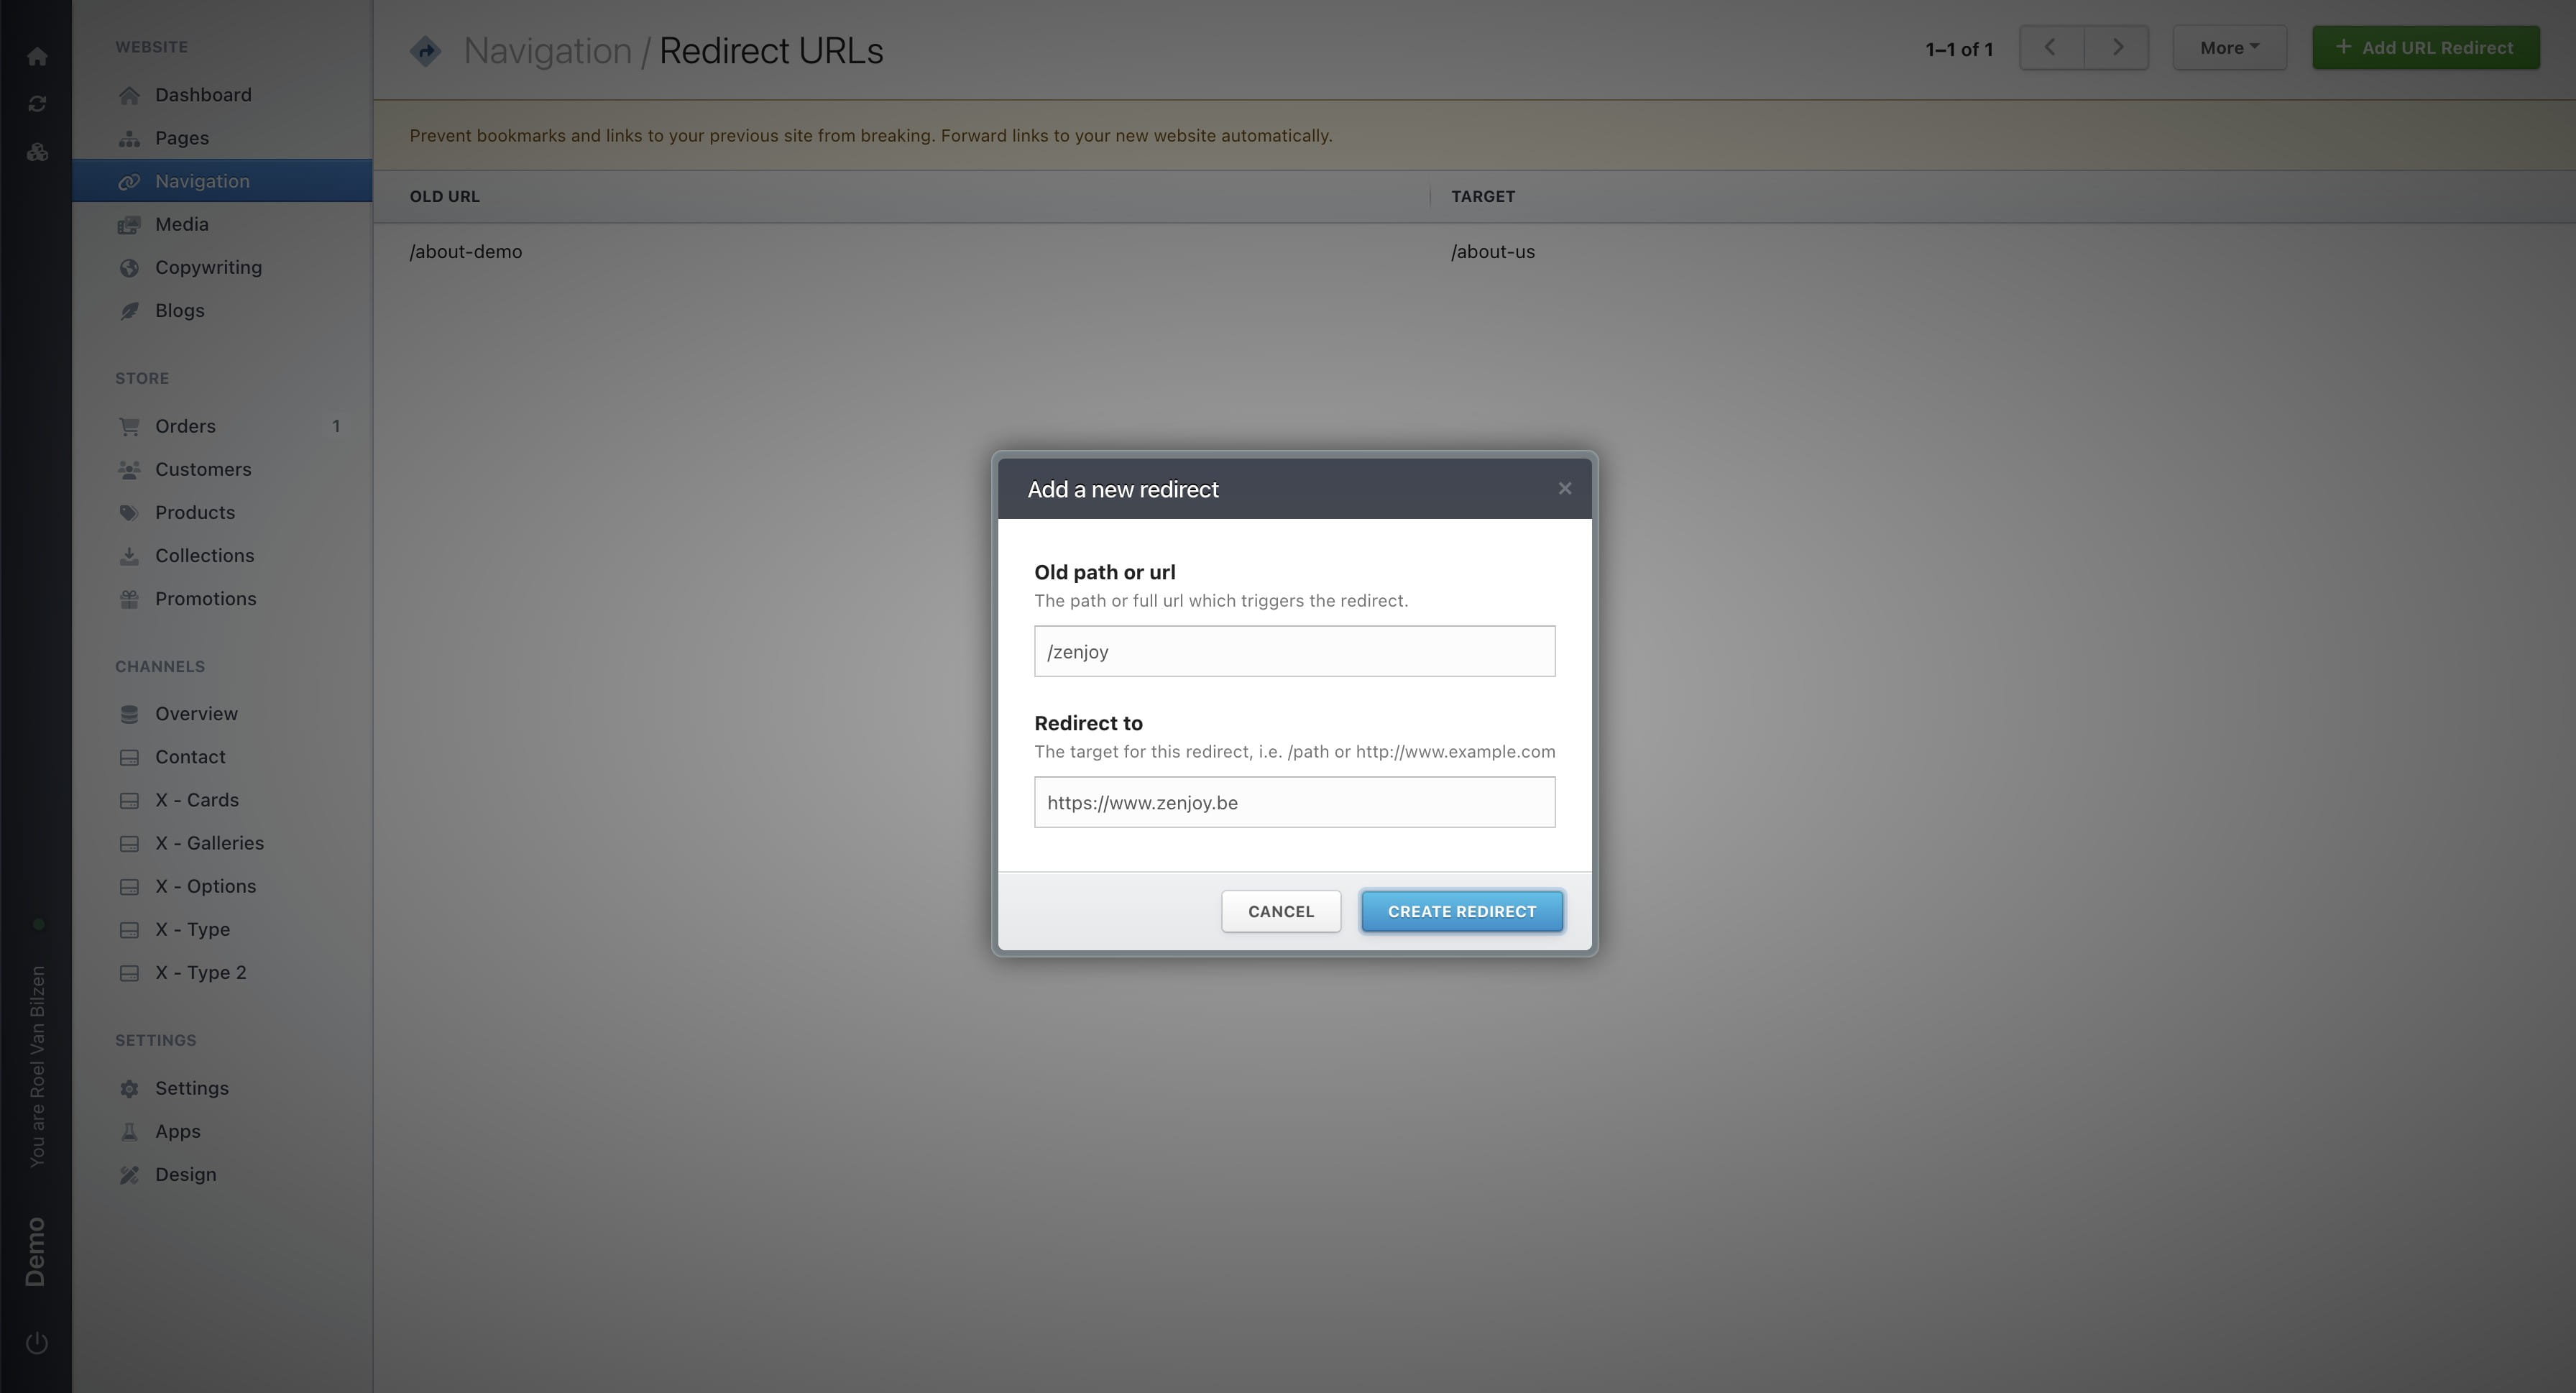Click the Orders cart icon
The width and height of the screenshot is (2576, 1393).
pyautogui.click(x=130, y=426)
